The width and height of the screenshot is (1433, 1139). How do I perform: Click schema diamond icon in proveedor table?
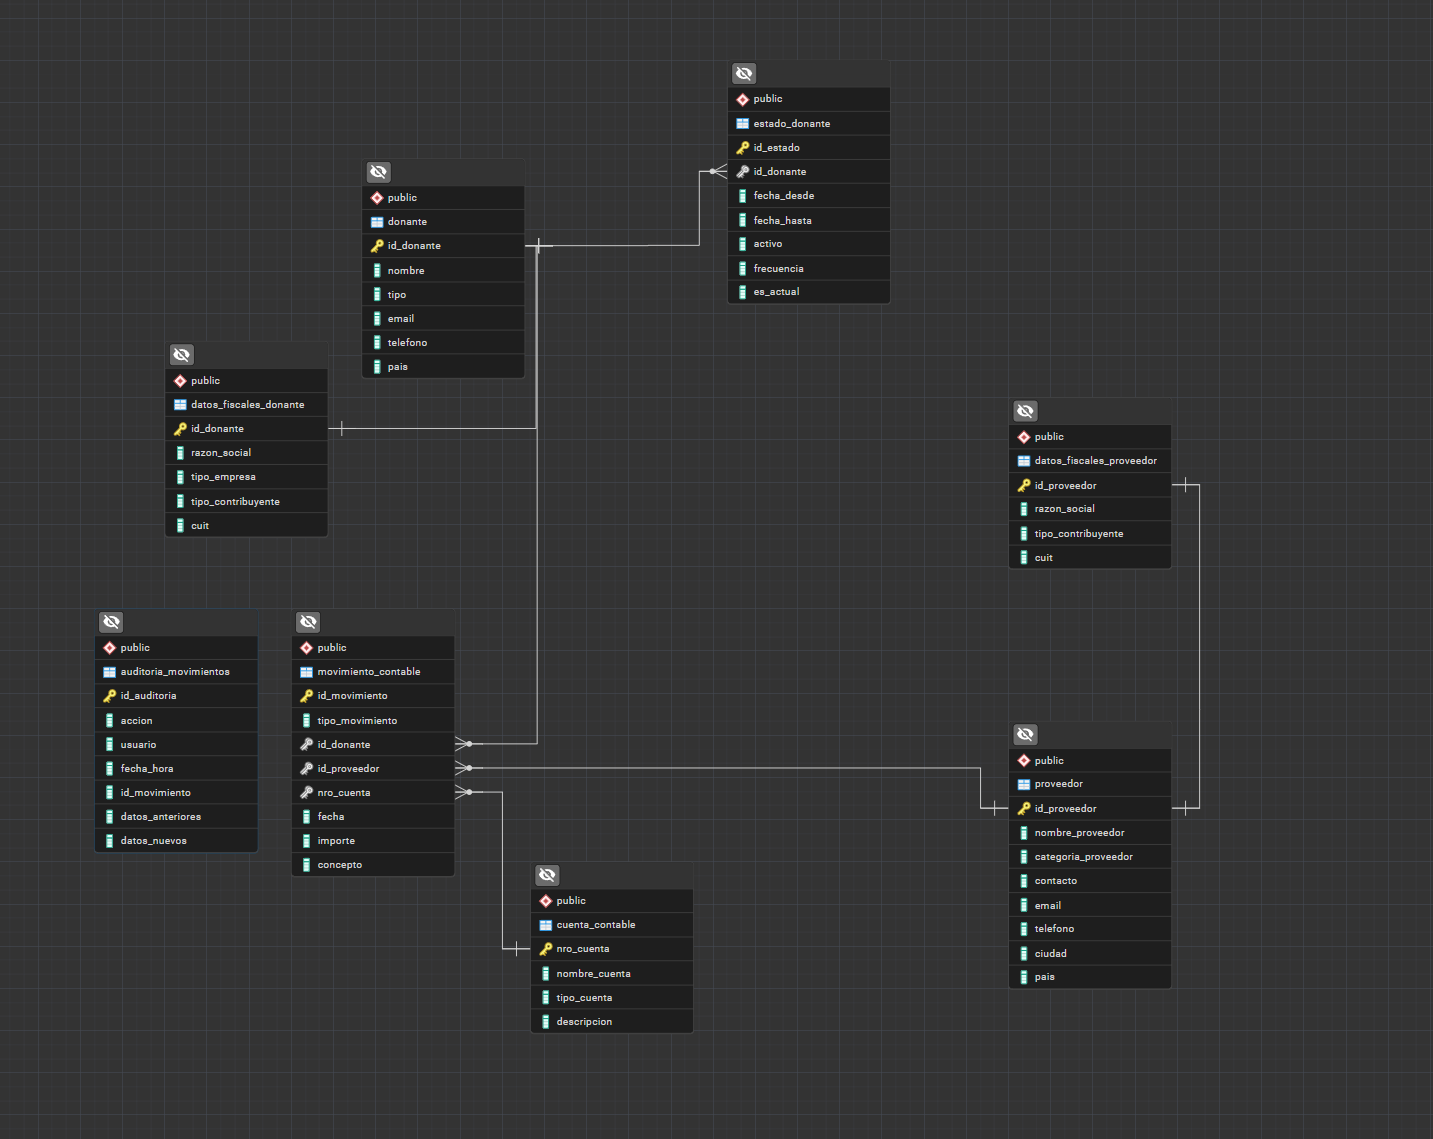1023,761
